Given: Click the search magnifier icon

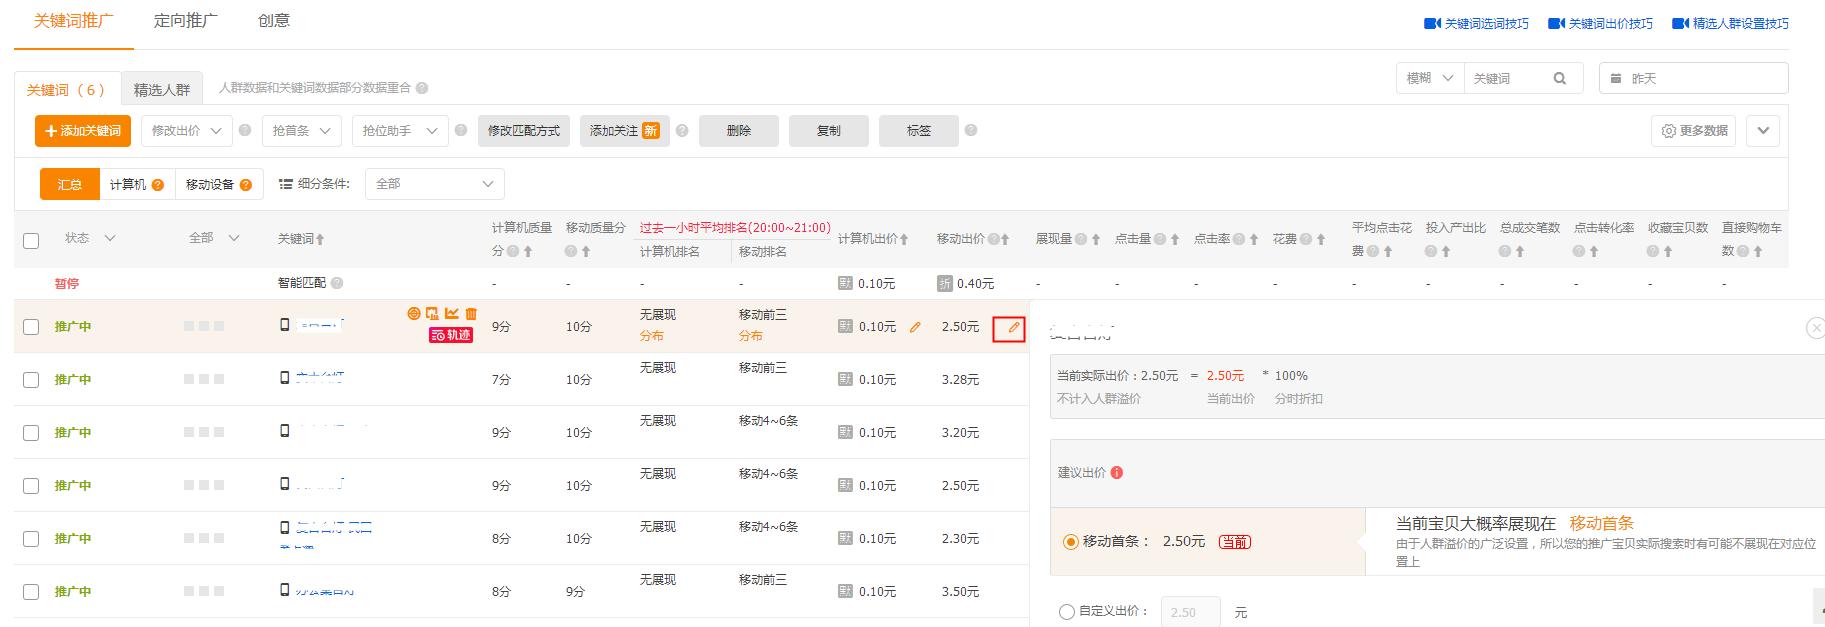Looking at the screenshot, I should pyautogui.click(x=1559, y=78).
